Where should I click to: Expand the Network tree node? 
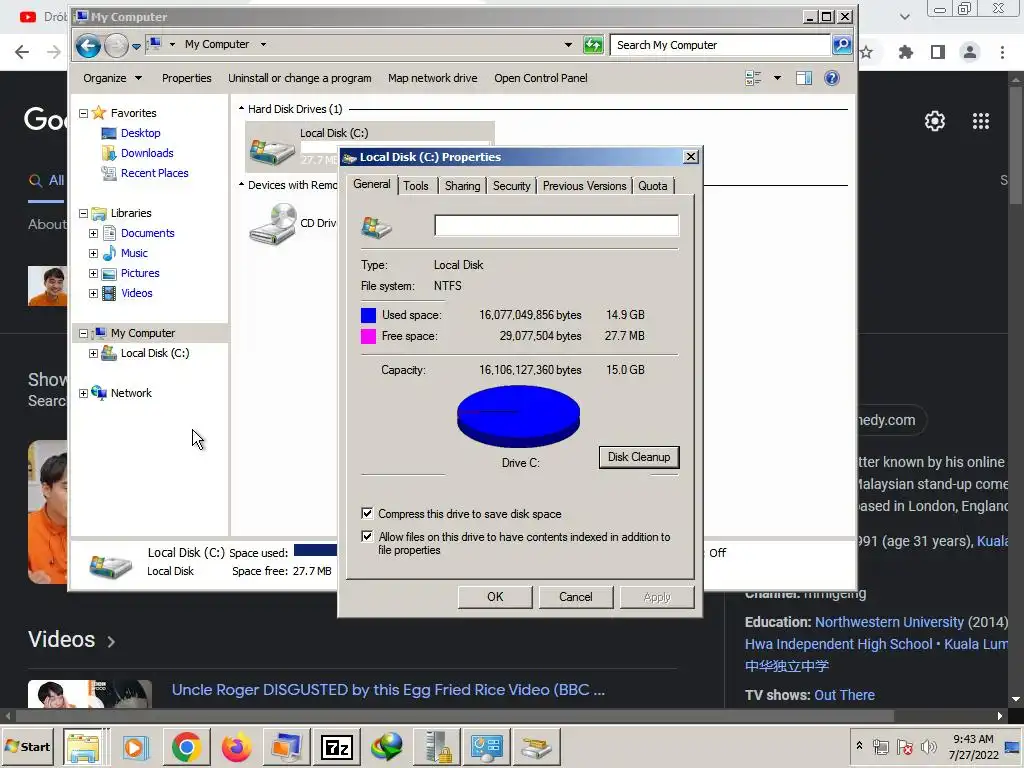(x=84, y=393)
